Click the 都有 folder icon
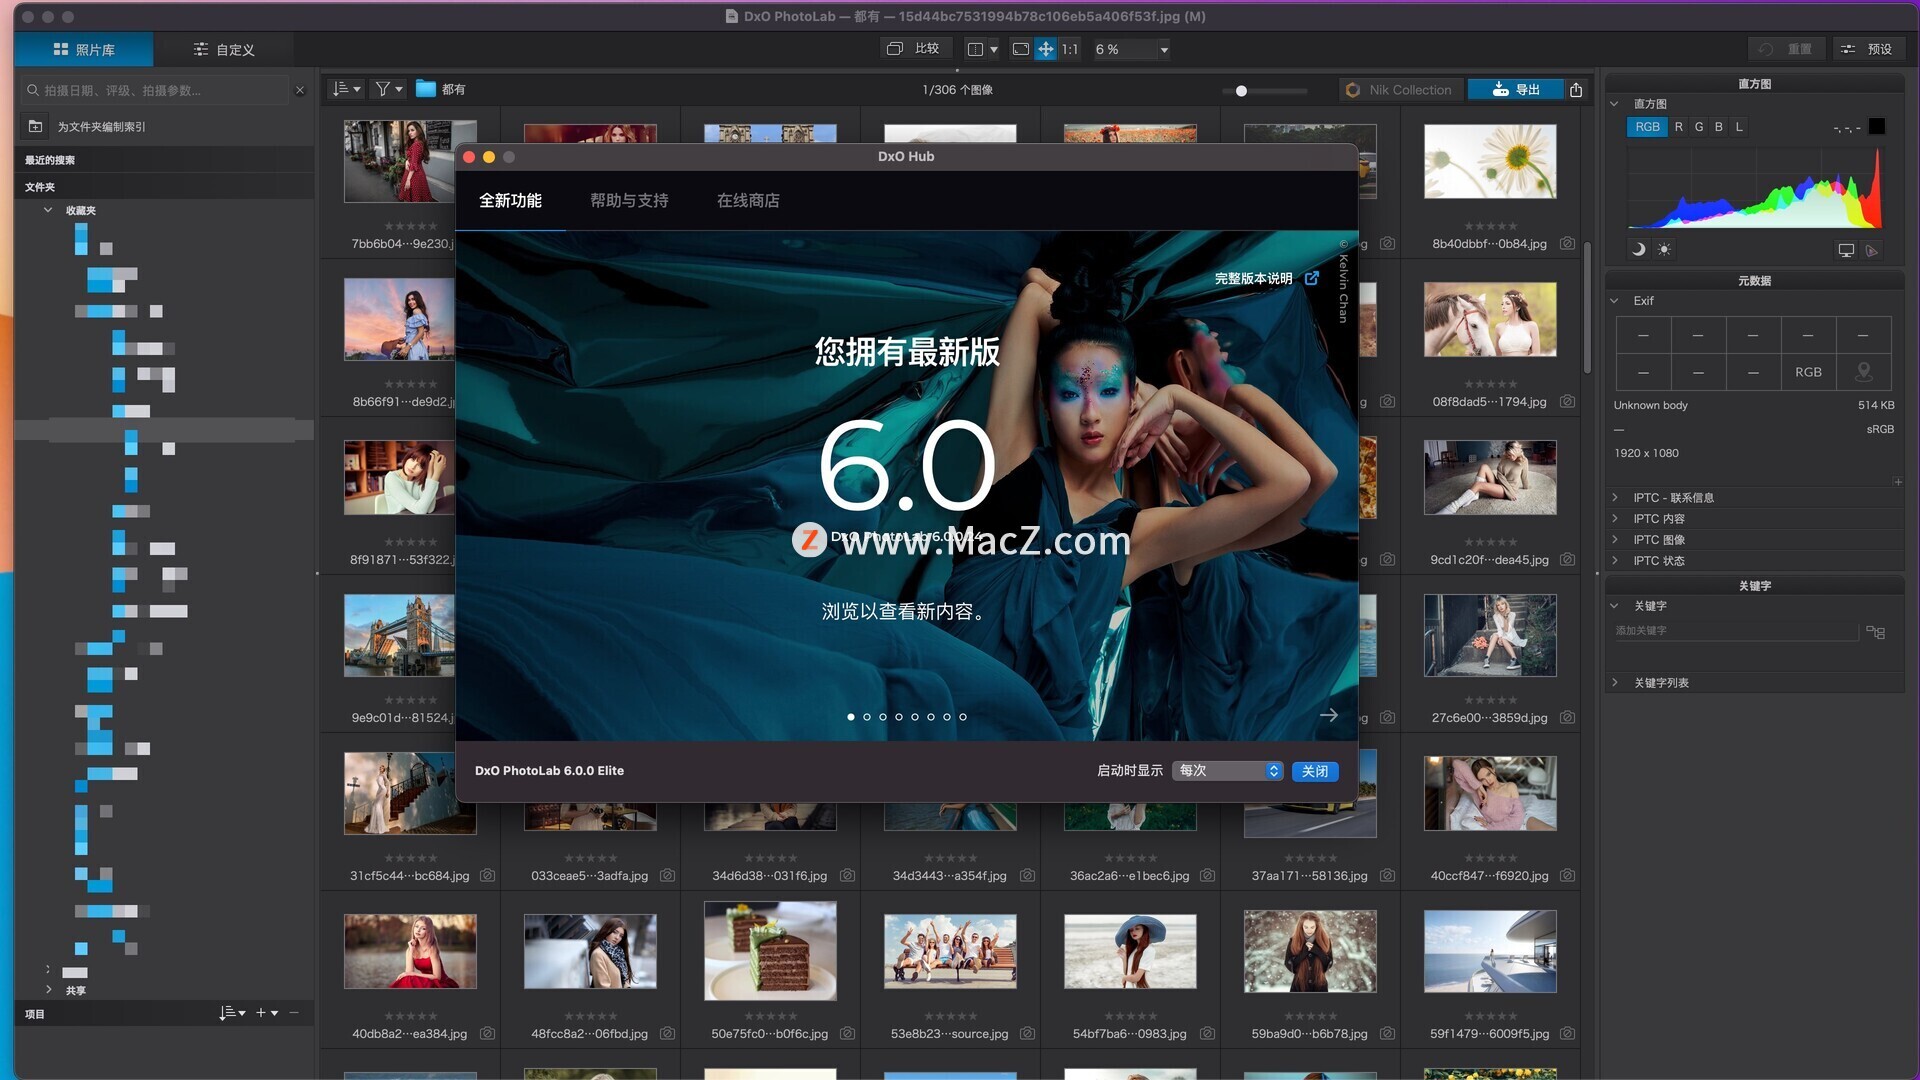 426,89
